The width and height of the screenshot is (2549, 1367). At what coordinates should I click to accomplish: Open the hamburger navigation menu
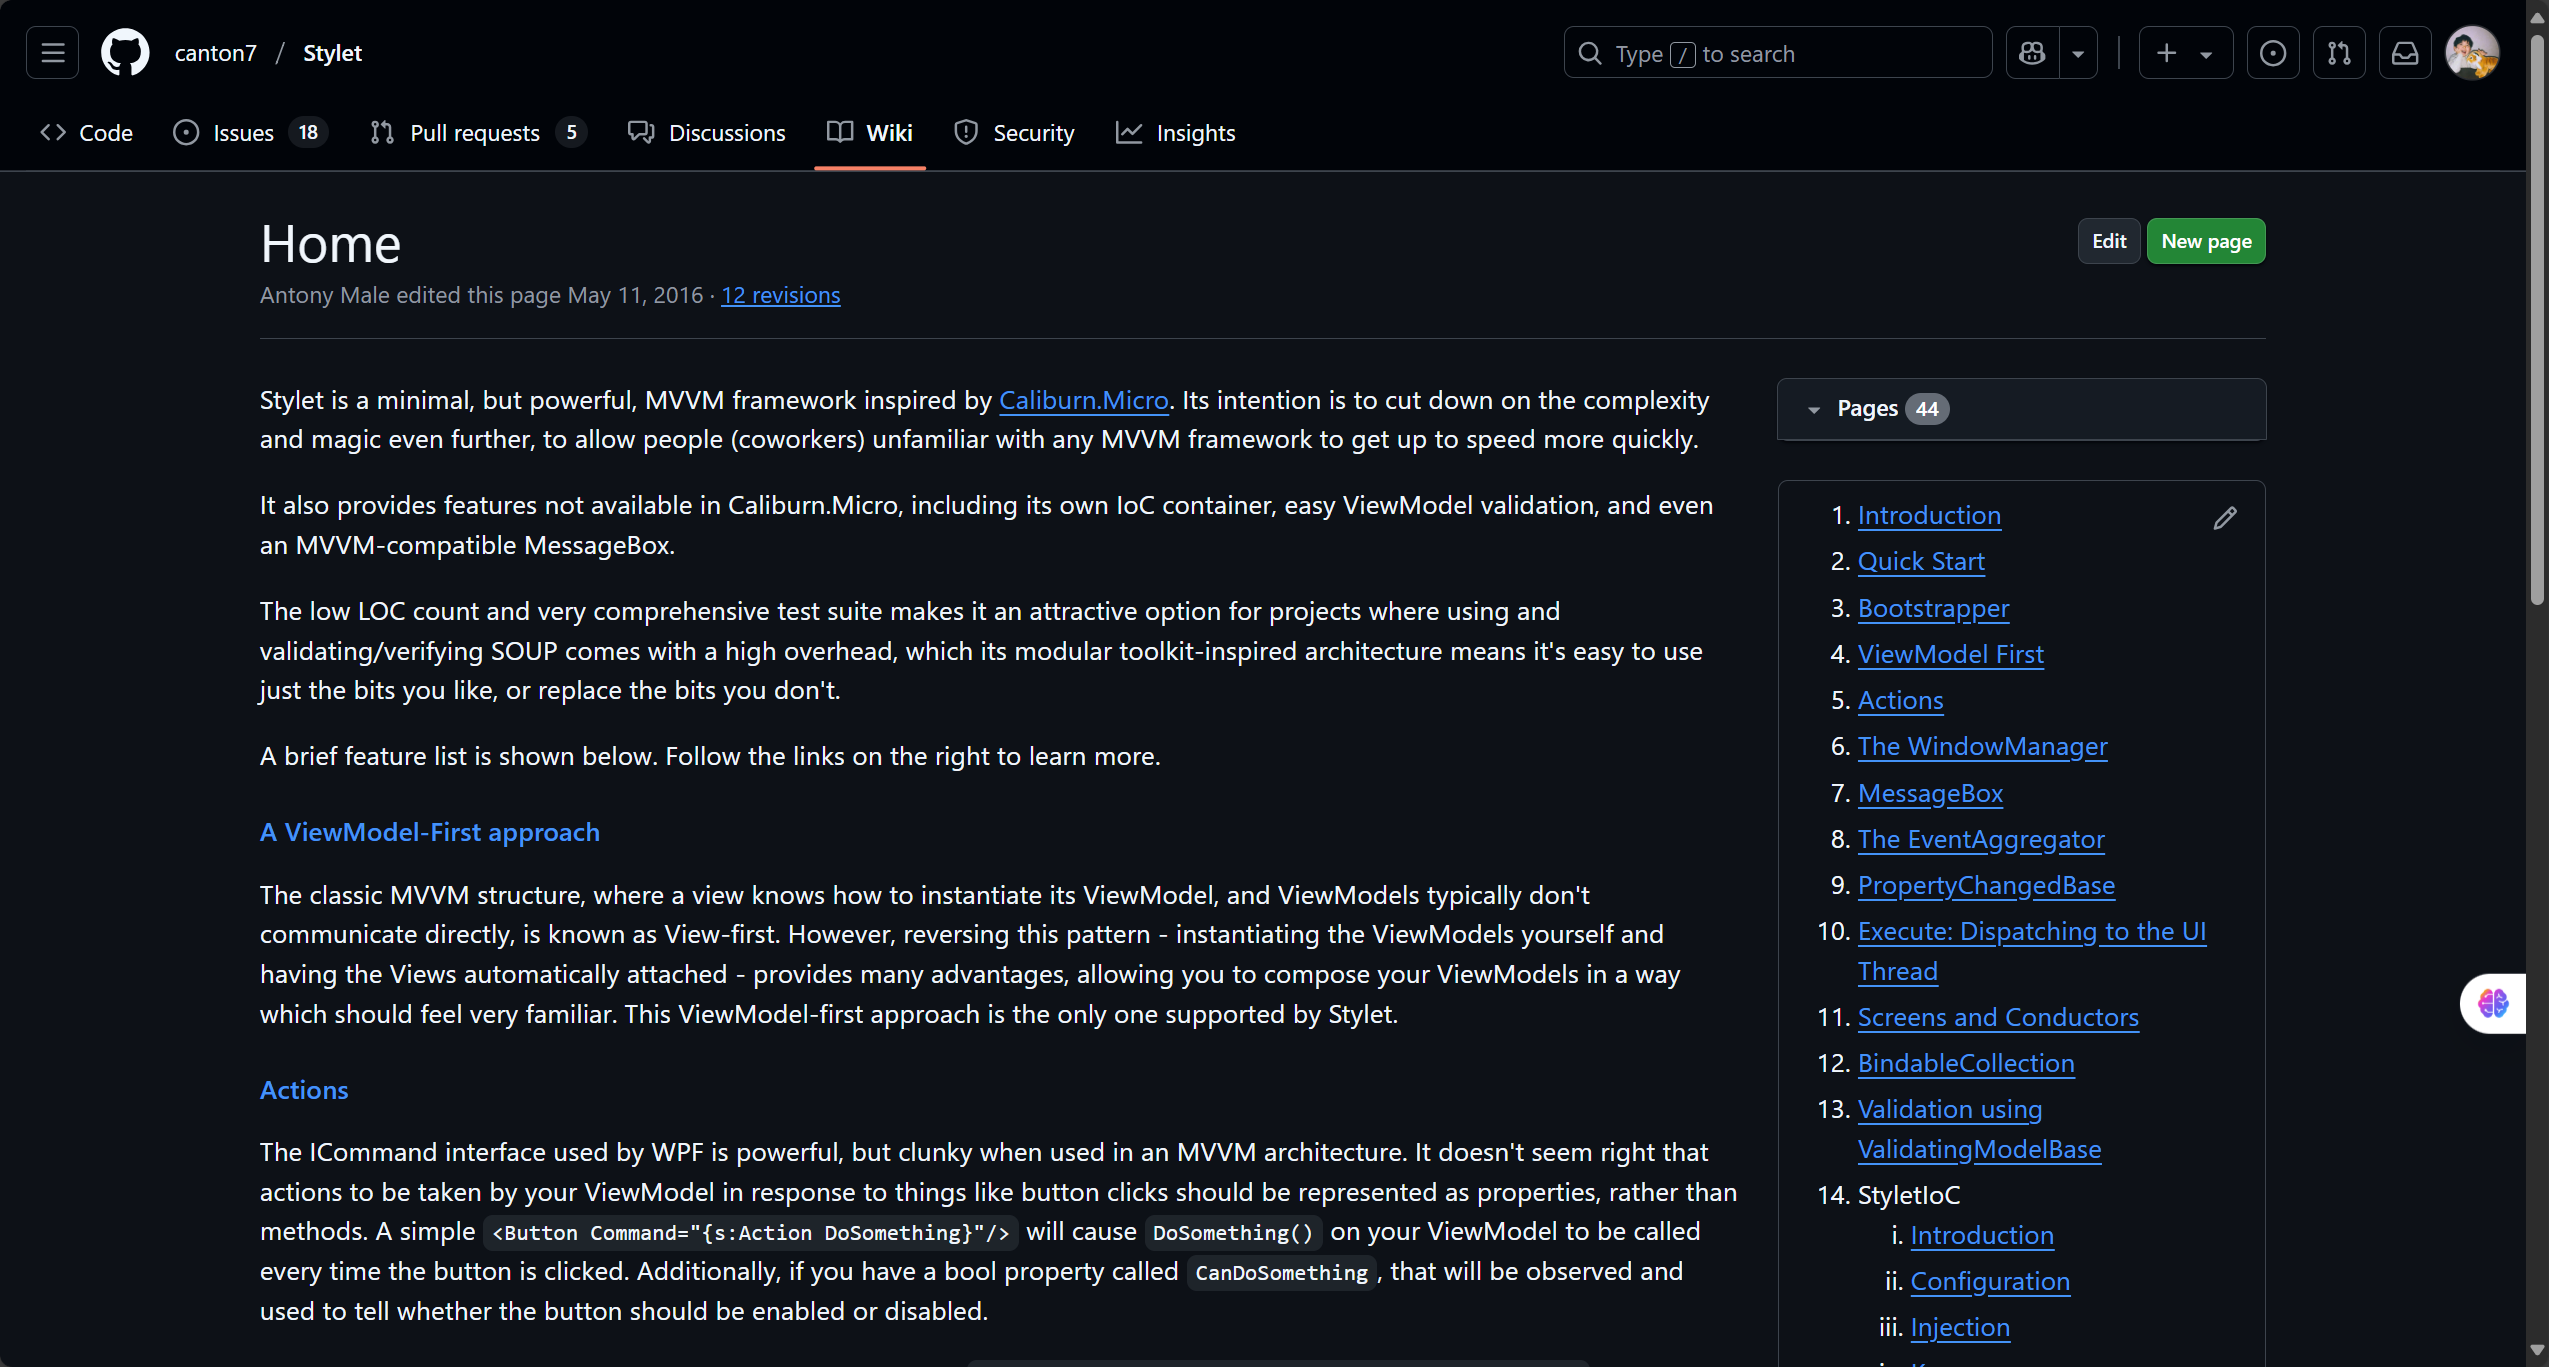point(52,53)
